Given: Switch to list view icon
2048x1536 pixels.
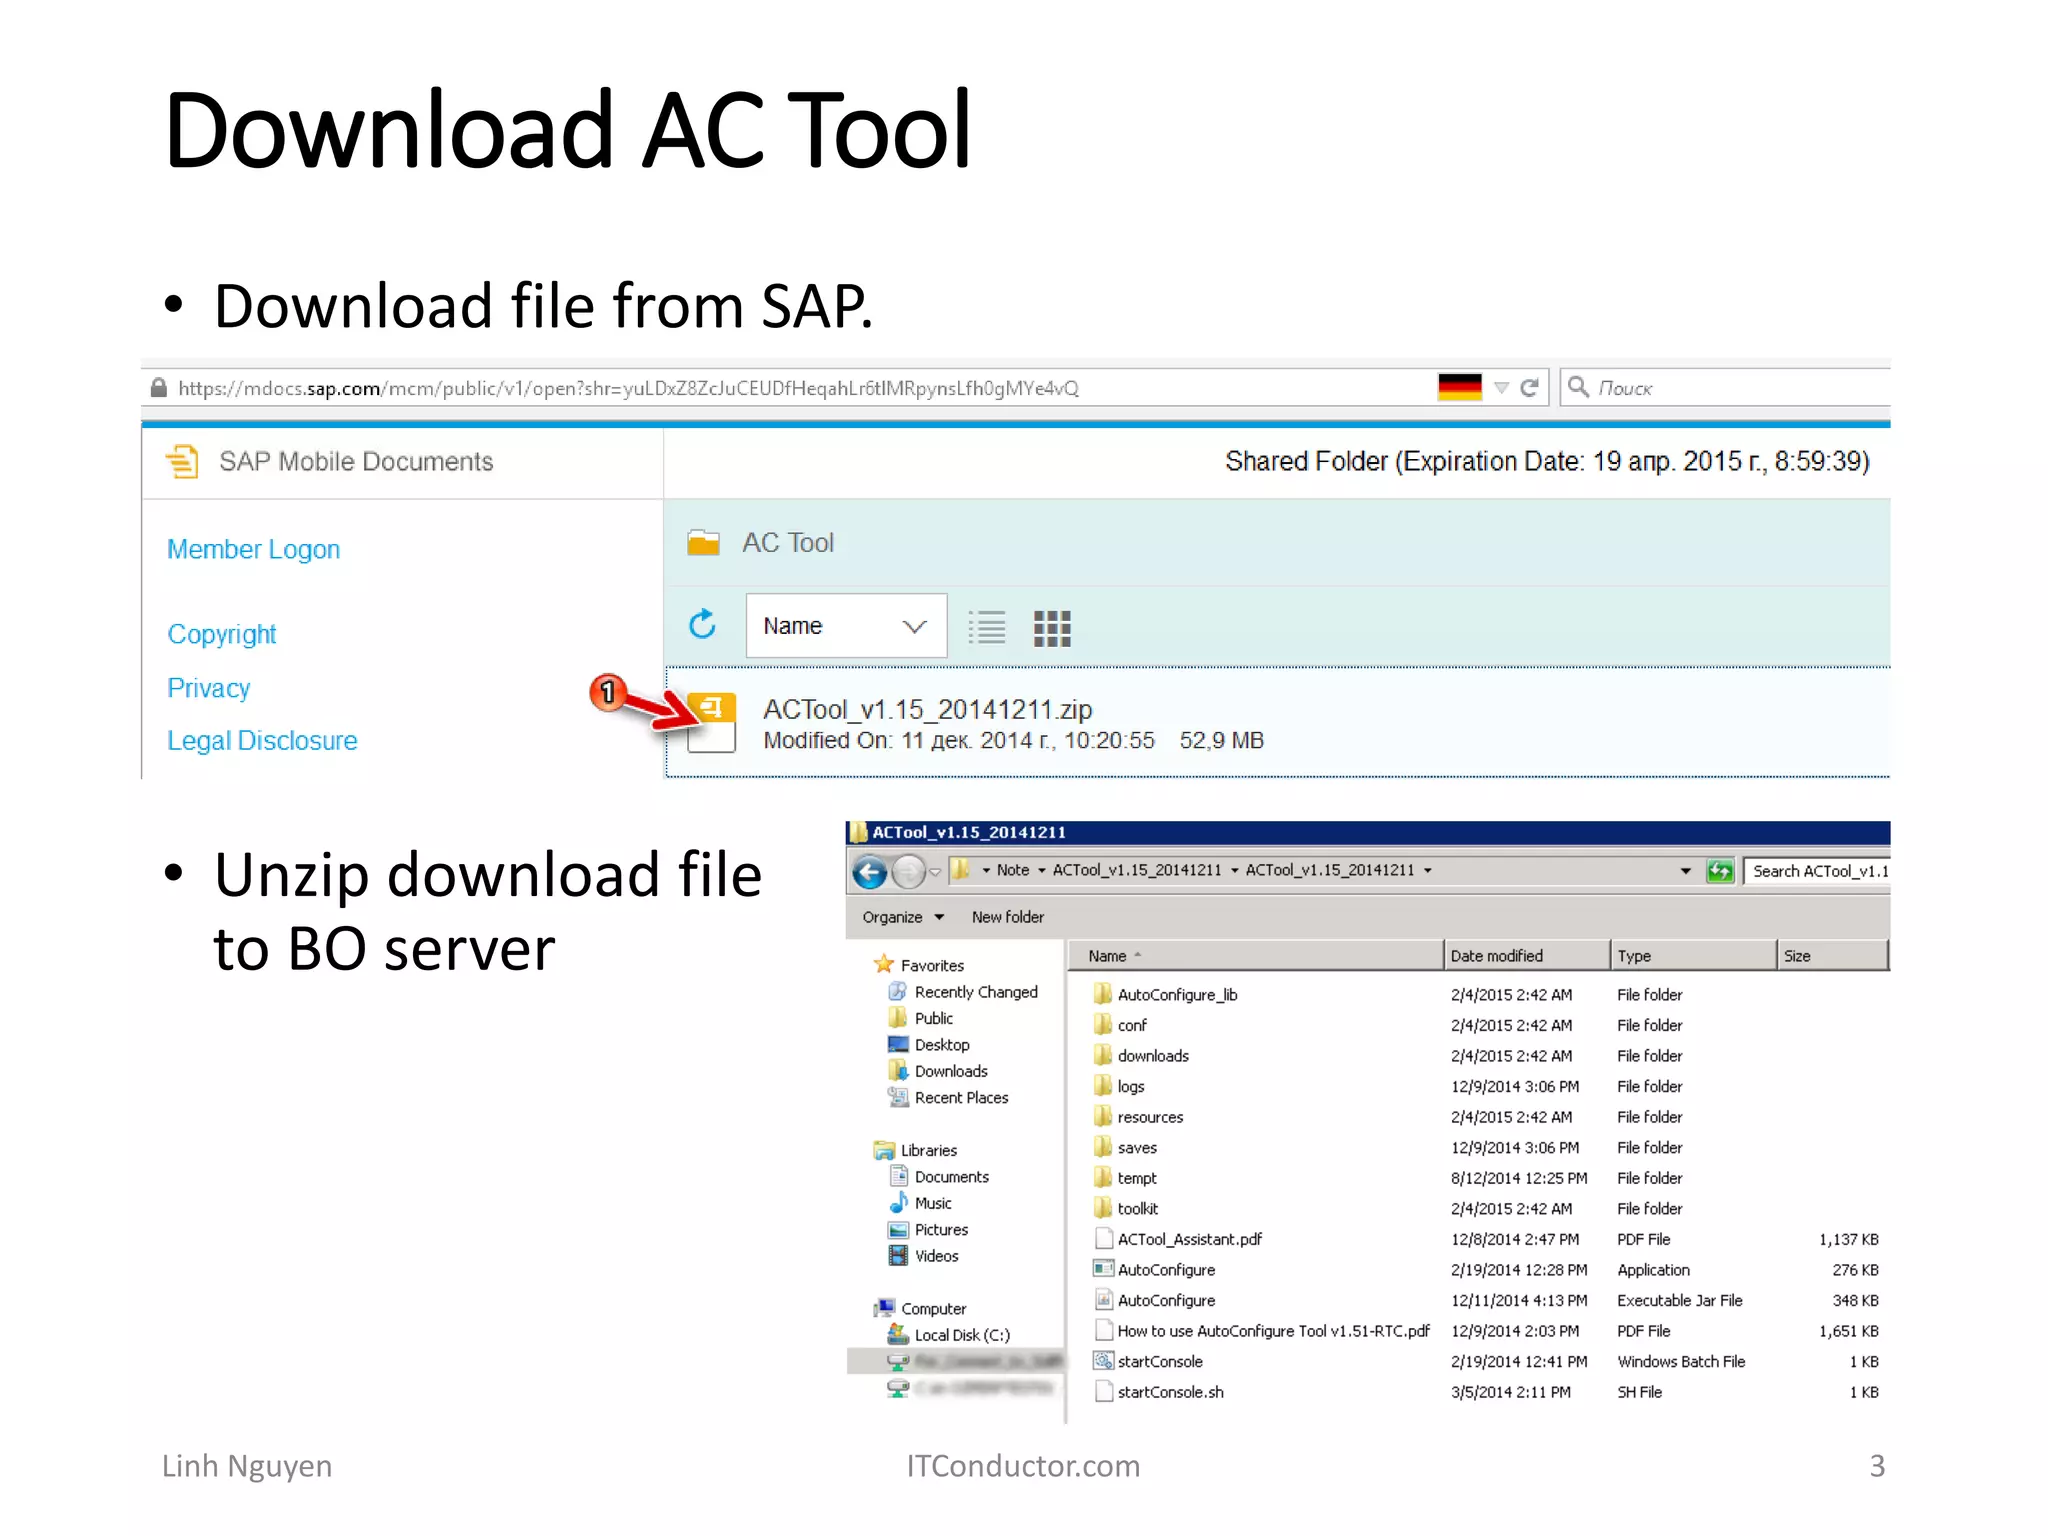Looking at the screenshot, I should tap(987, 628).
